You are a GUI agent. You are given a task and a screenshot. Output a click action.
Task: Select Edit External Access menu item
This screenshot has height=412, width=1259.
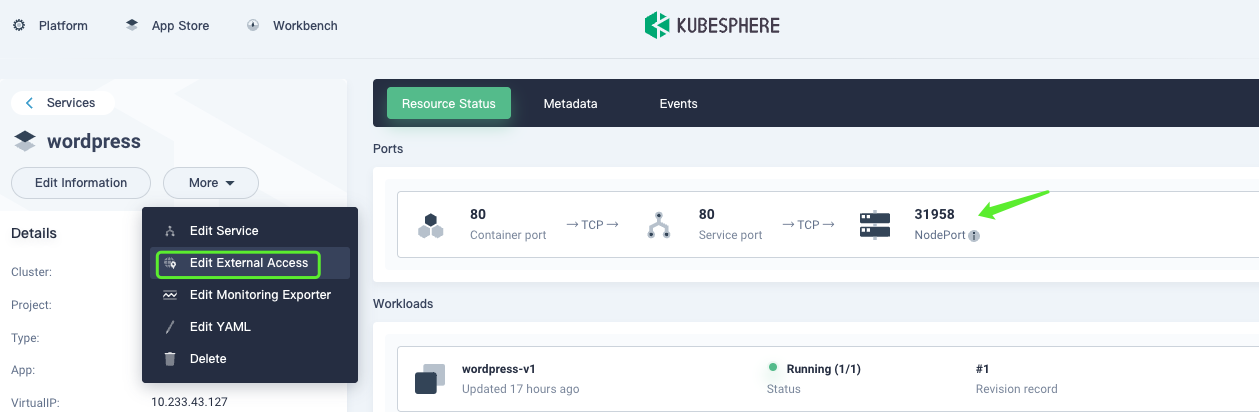pos(248,263)
